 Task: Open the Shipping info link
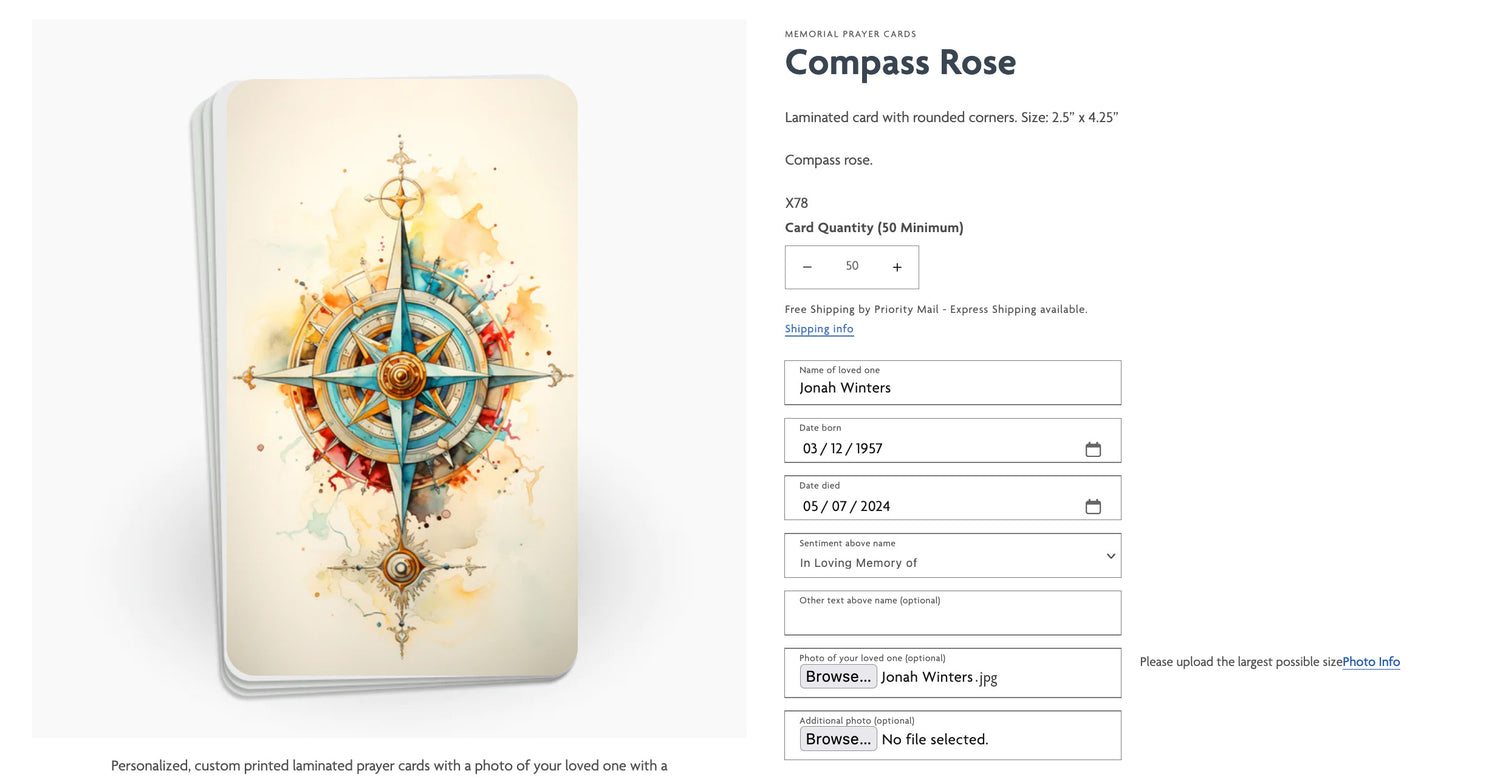tap(819, 329)
